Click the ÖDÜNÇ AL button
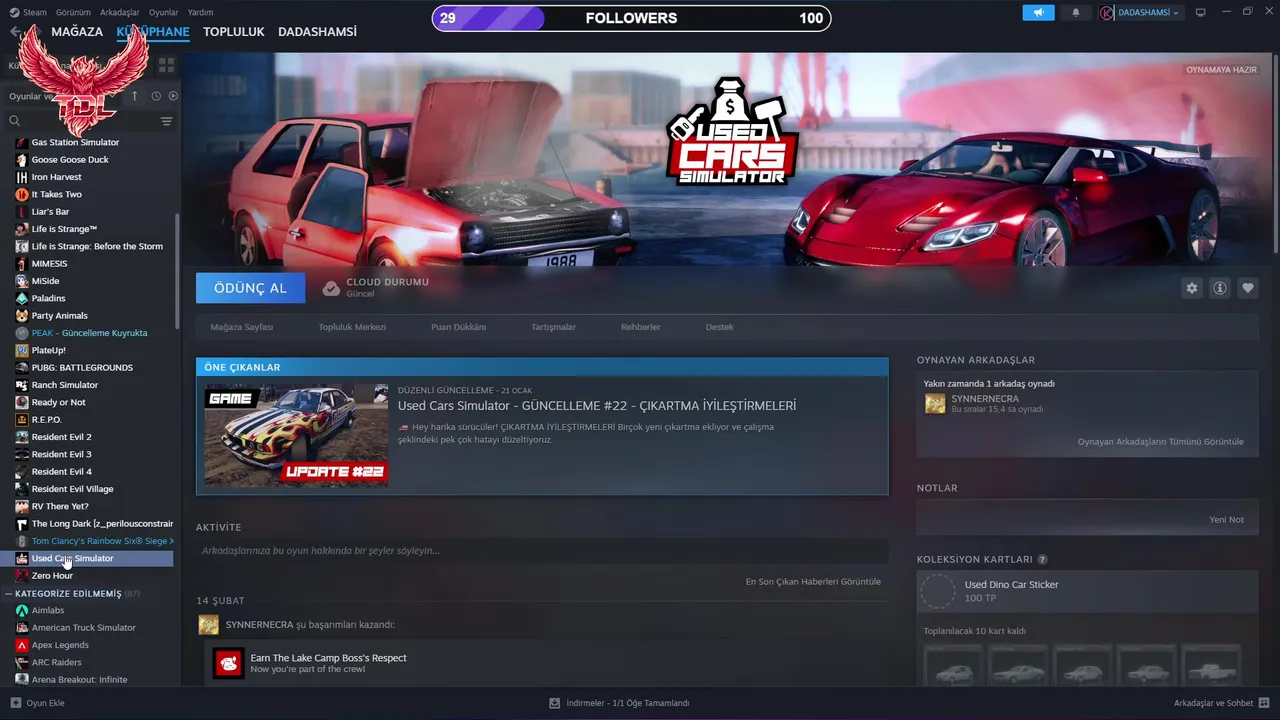This screenshot has width=1280, height=720. (250, 288)
